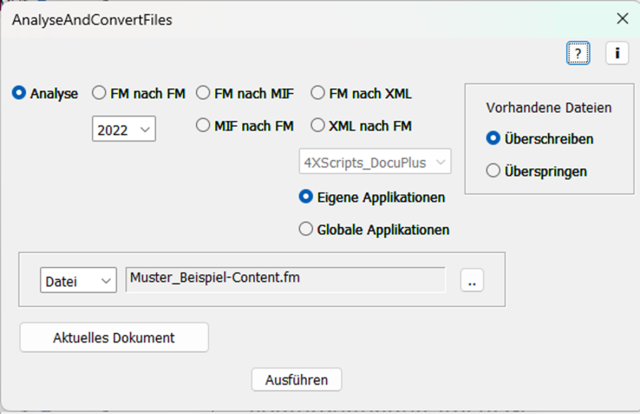Open the 'Datei' source type dropdown
Viewport: 640px width, 414px height.
[78, 282]
